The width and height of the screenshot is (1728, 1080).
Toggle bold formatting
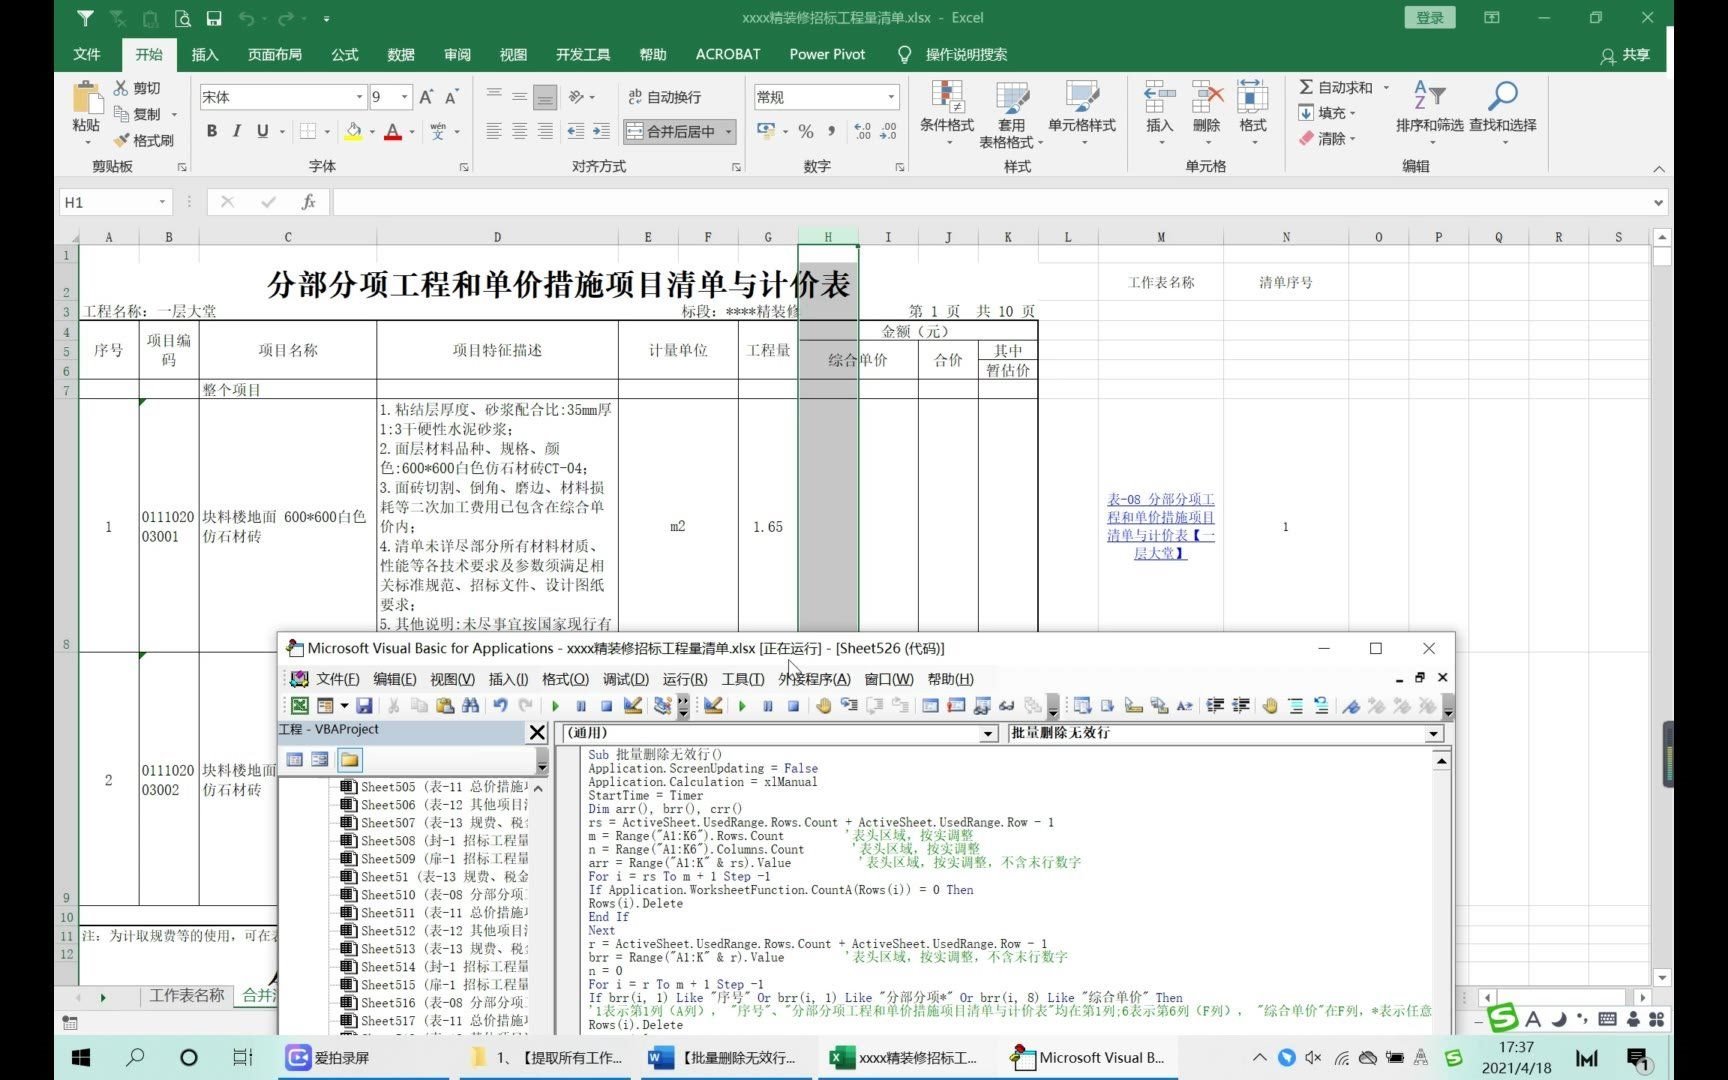pos(211,131)
